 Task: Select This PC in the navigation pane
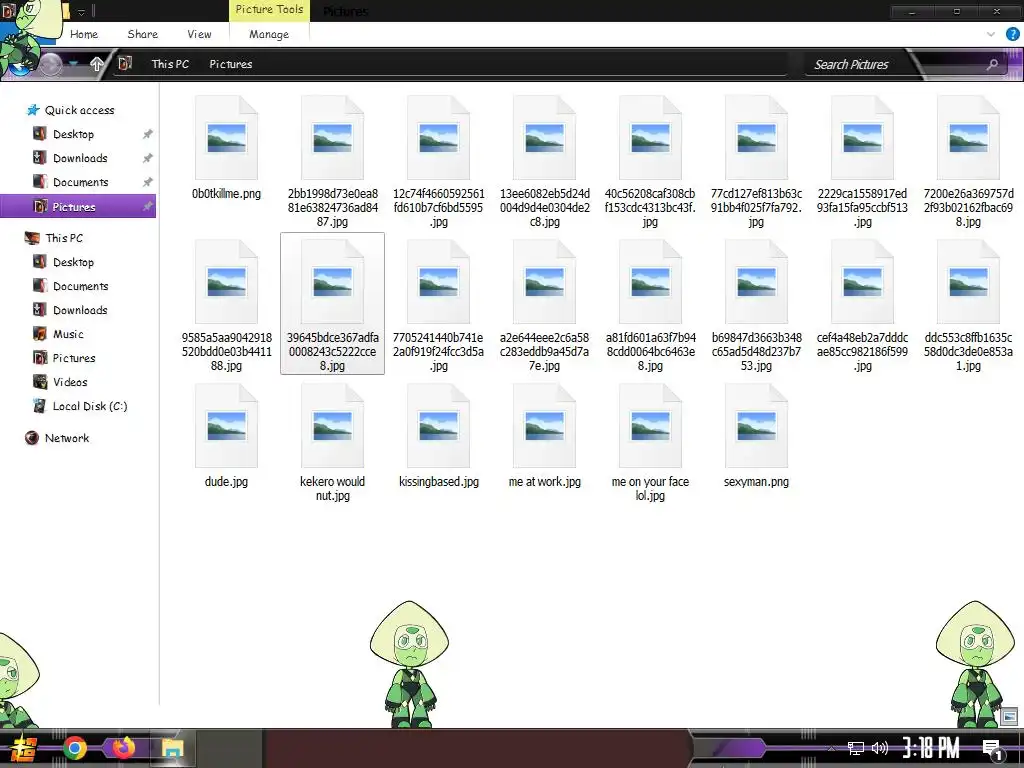64,238
